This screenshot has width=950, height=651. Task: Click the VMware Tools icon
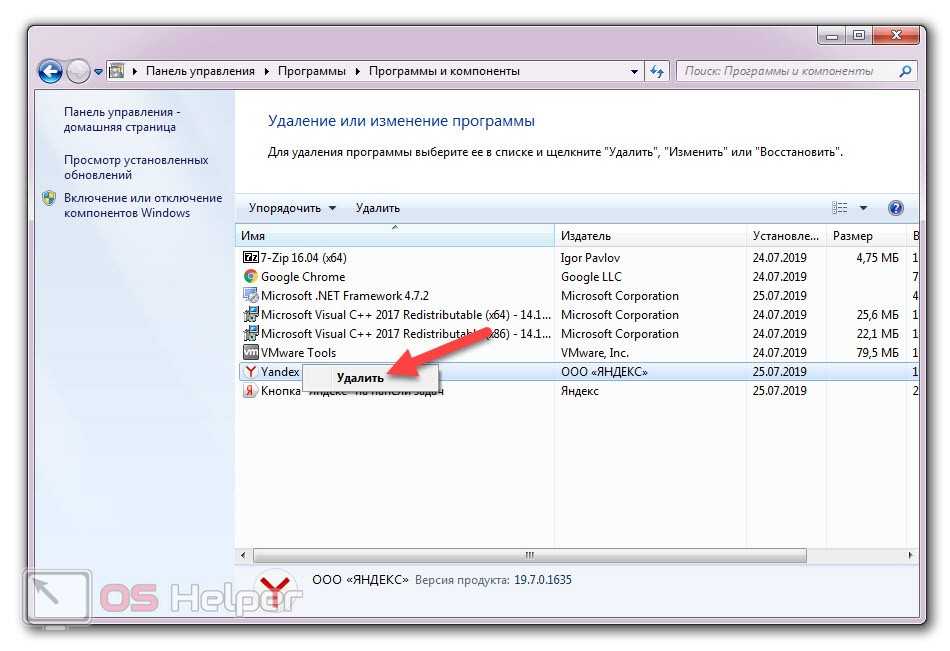(250, 353)
